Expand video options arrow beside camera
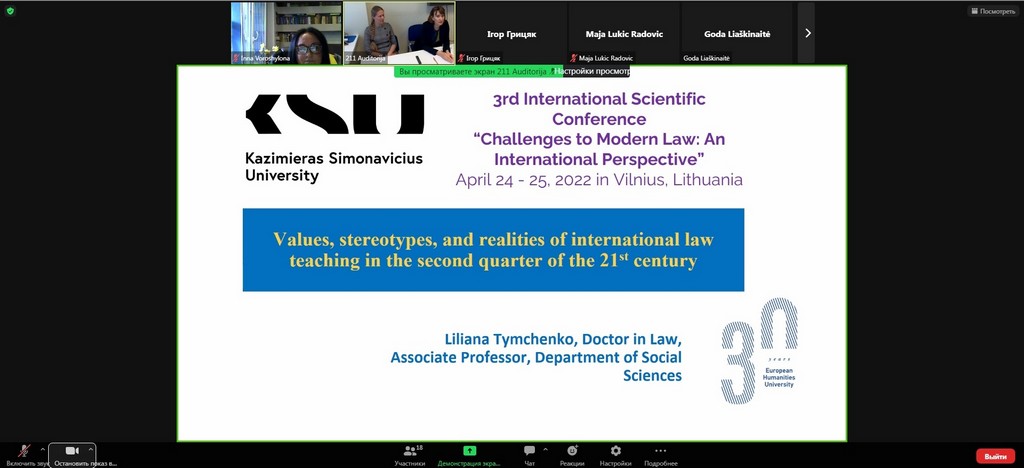Screen dimensions: 1024x468 click(91, 450)
